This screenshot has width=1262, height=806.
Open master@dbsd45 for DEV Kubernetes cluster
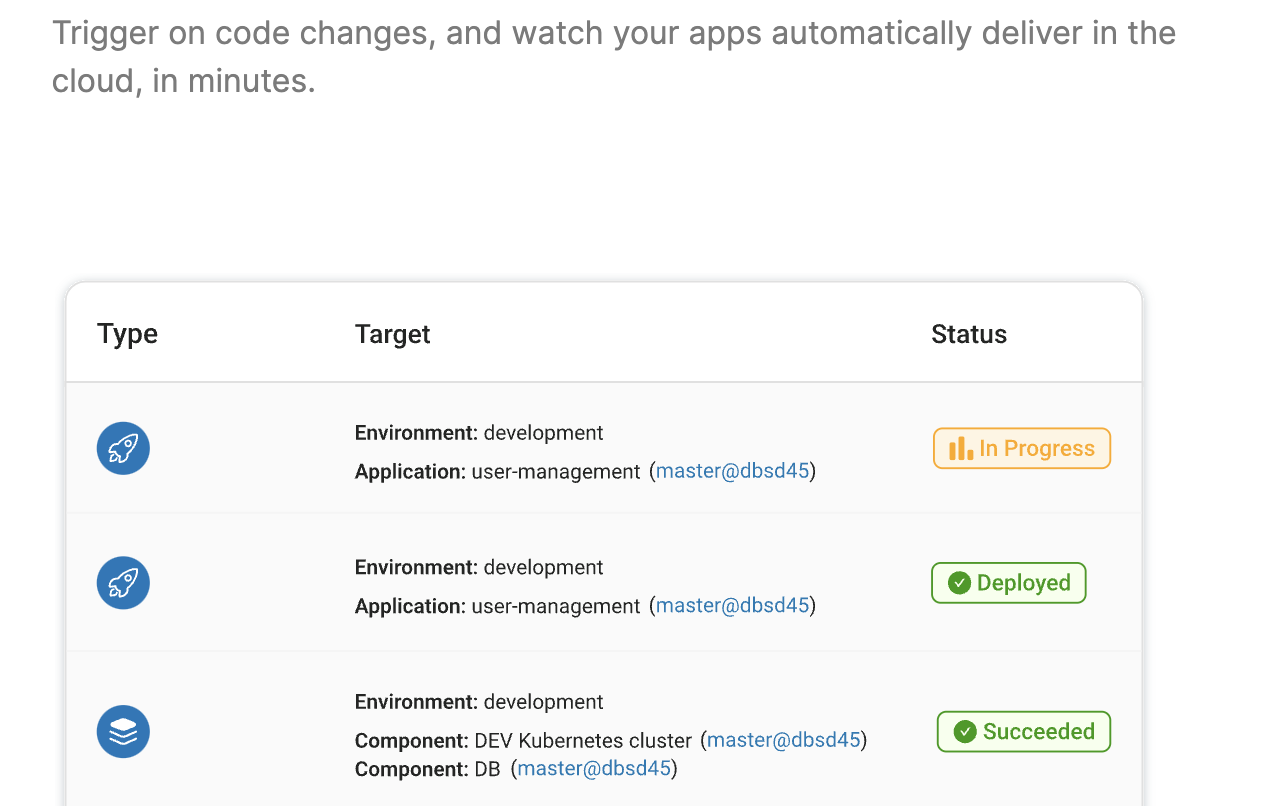[783, 740]
